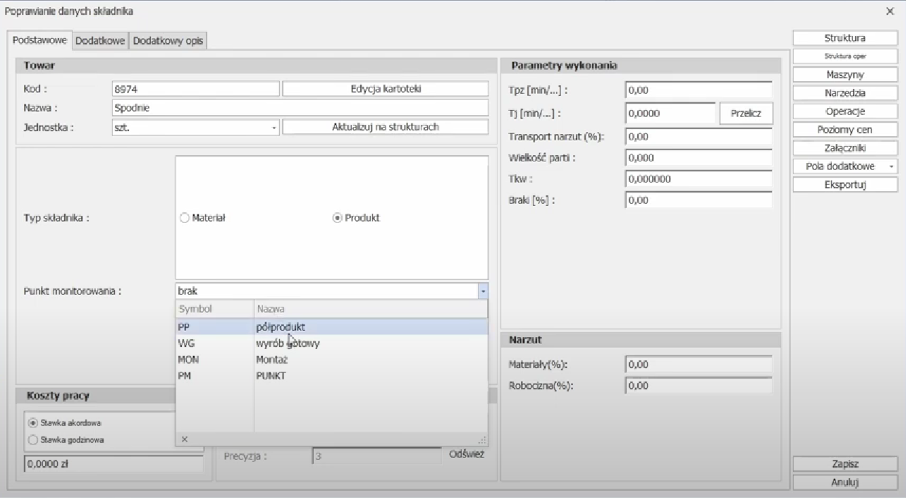Open the Dodatkowy opis tab
906x498 pixels.
168,40
